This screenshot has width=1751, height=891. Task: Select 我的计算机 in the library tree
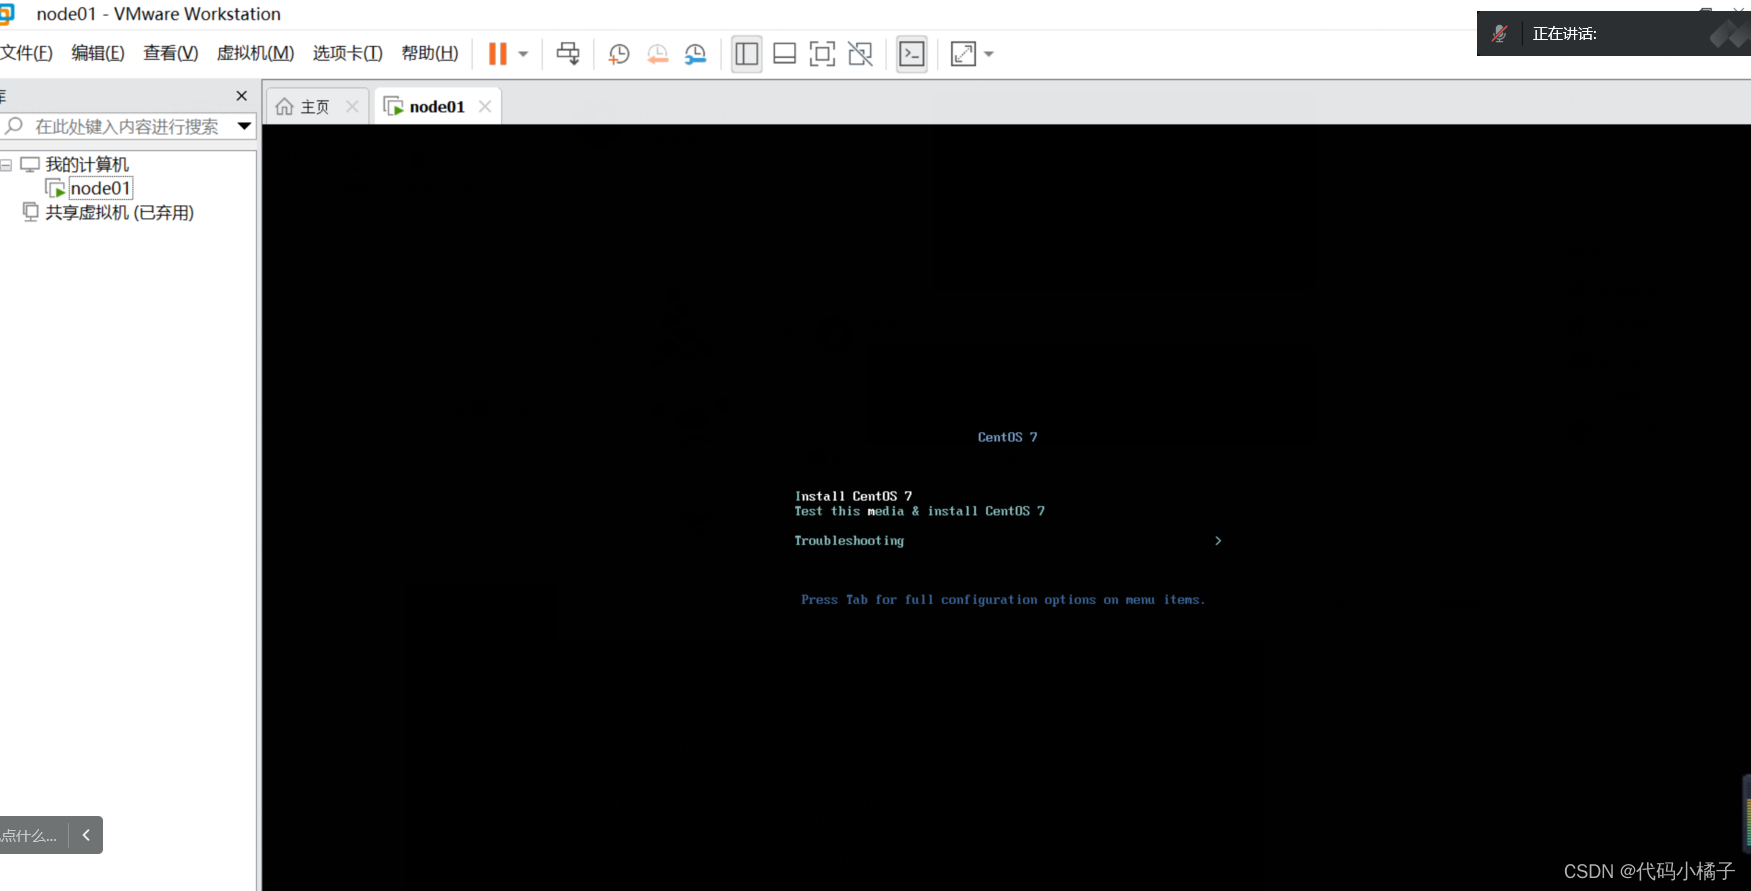click(x=87, y=164)
